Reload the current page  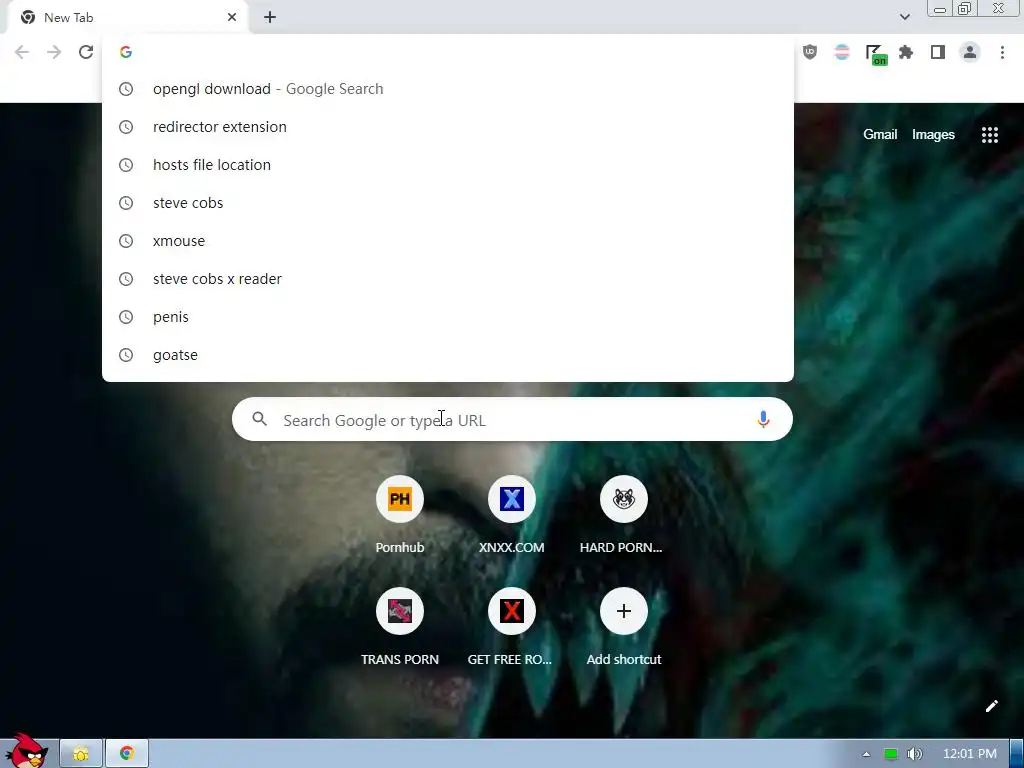tap(86, 52)
